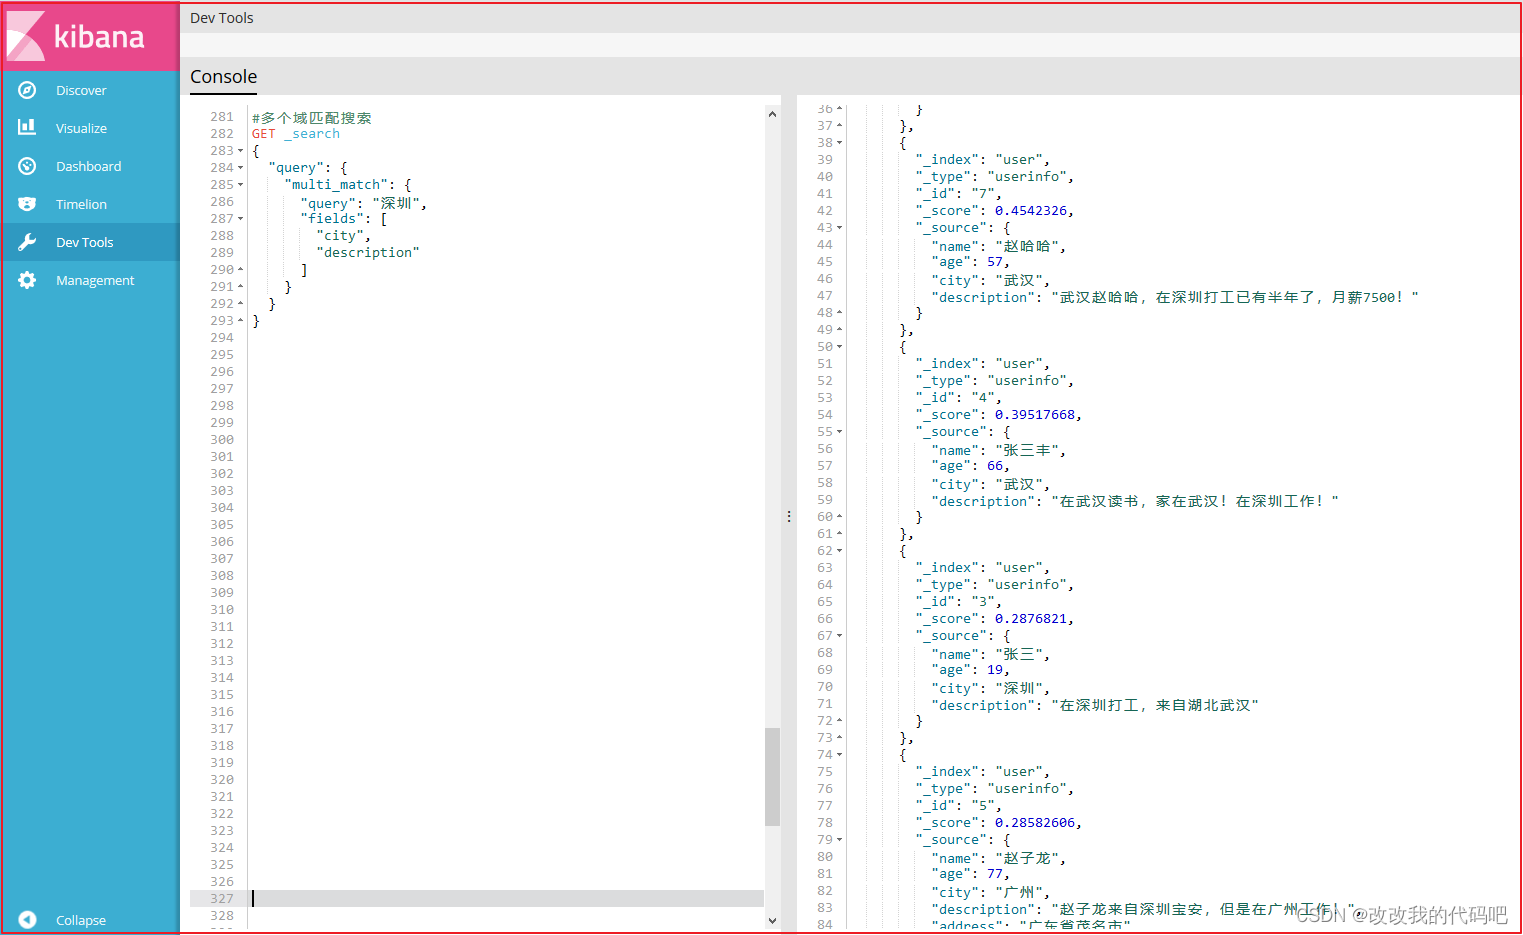
Task: Select Dev Tools wrench icon
Action: (27, 242)
